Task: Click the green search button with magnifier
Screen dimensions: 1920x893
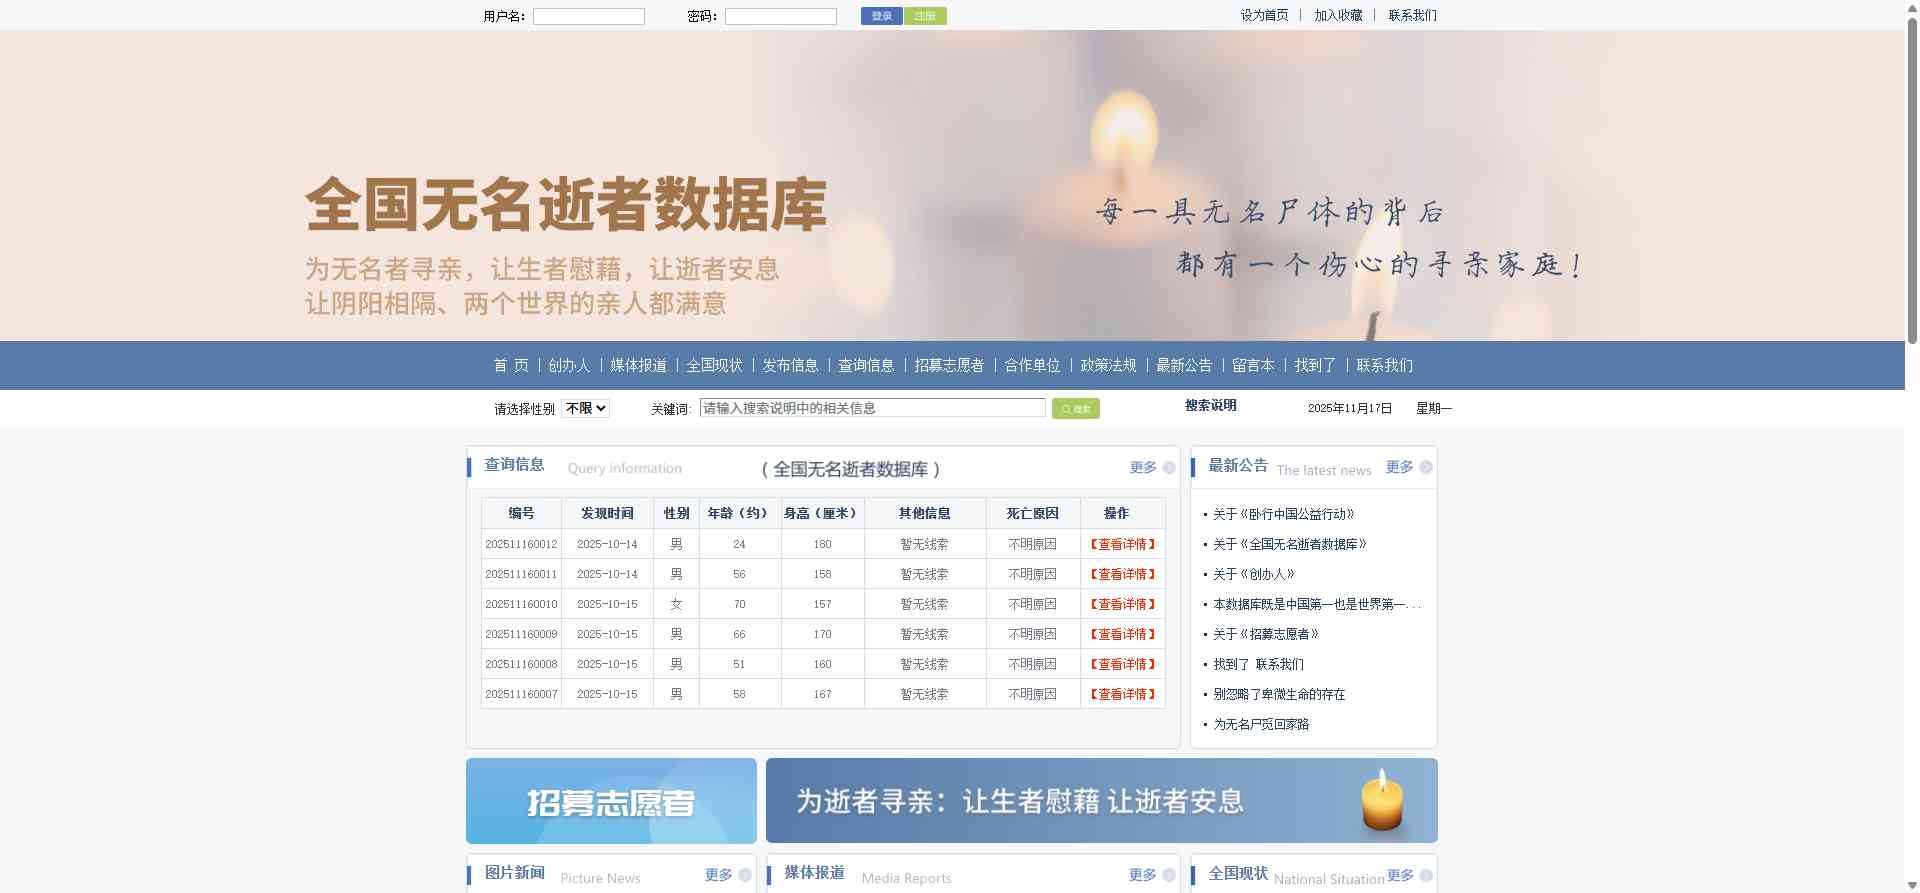Action: [x=1075, y=408]
